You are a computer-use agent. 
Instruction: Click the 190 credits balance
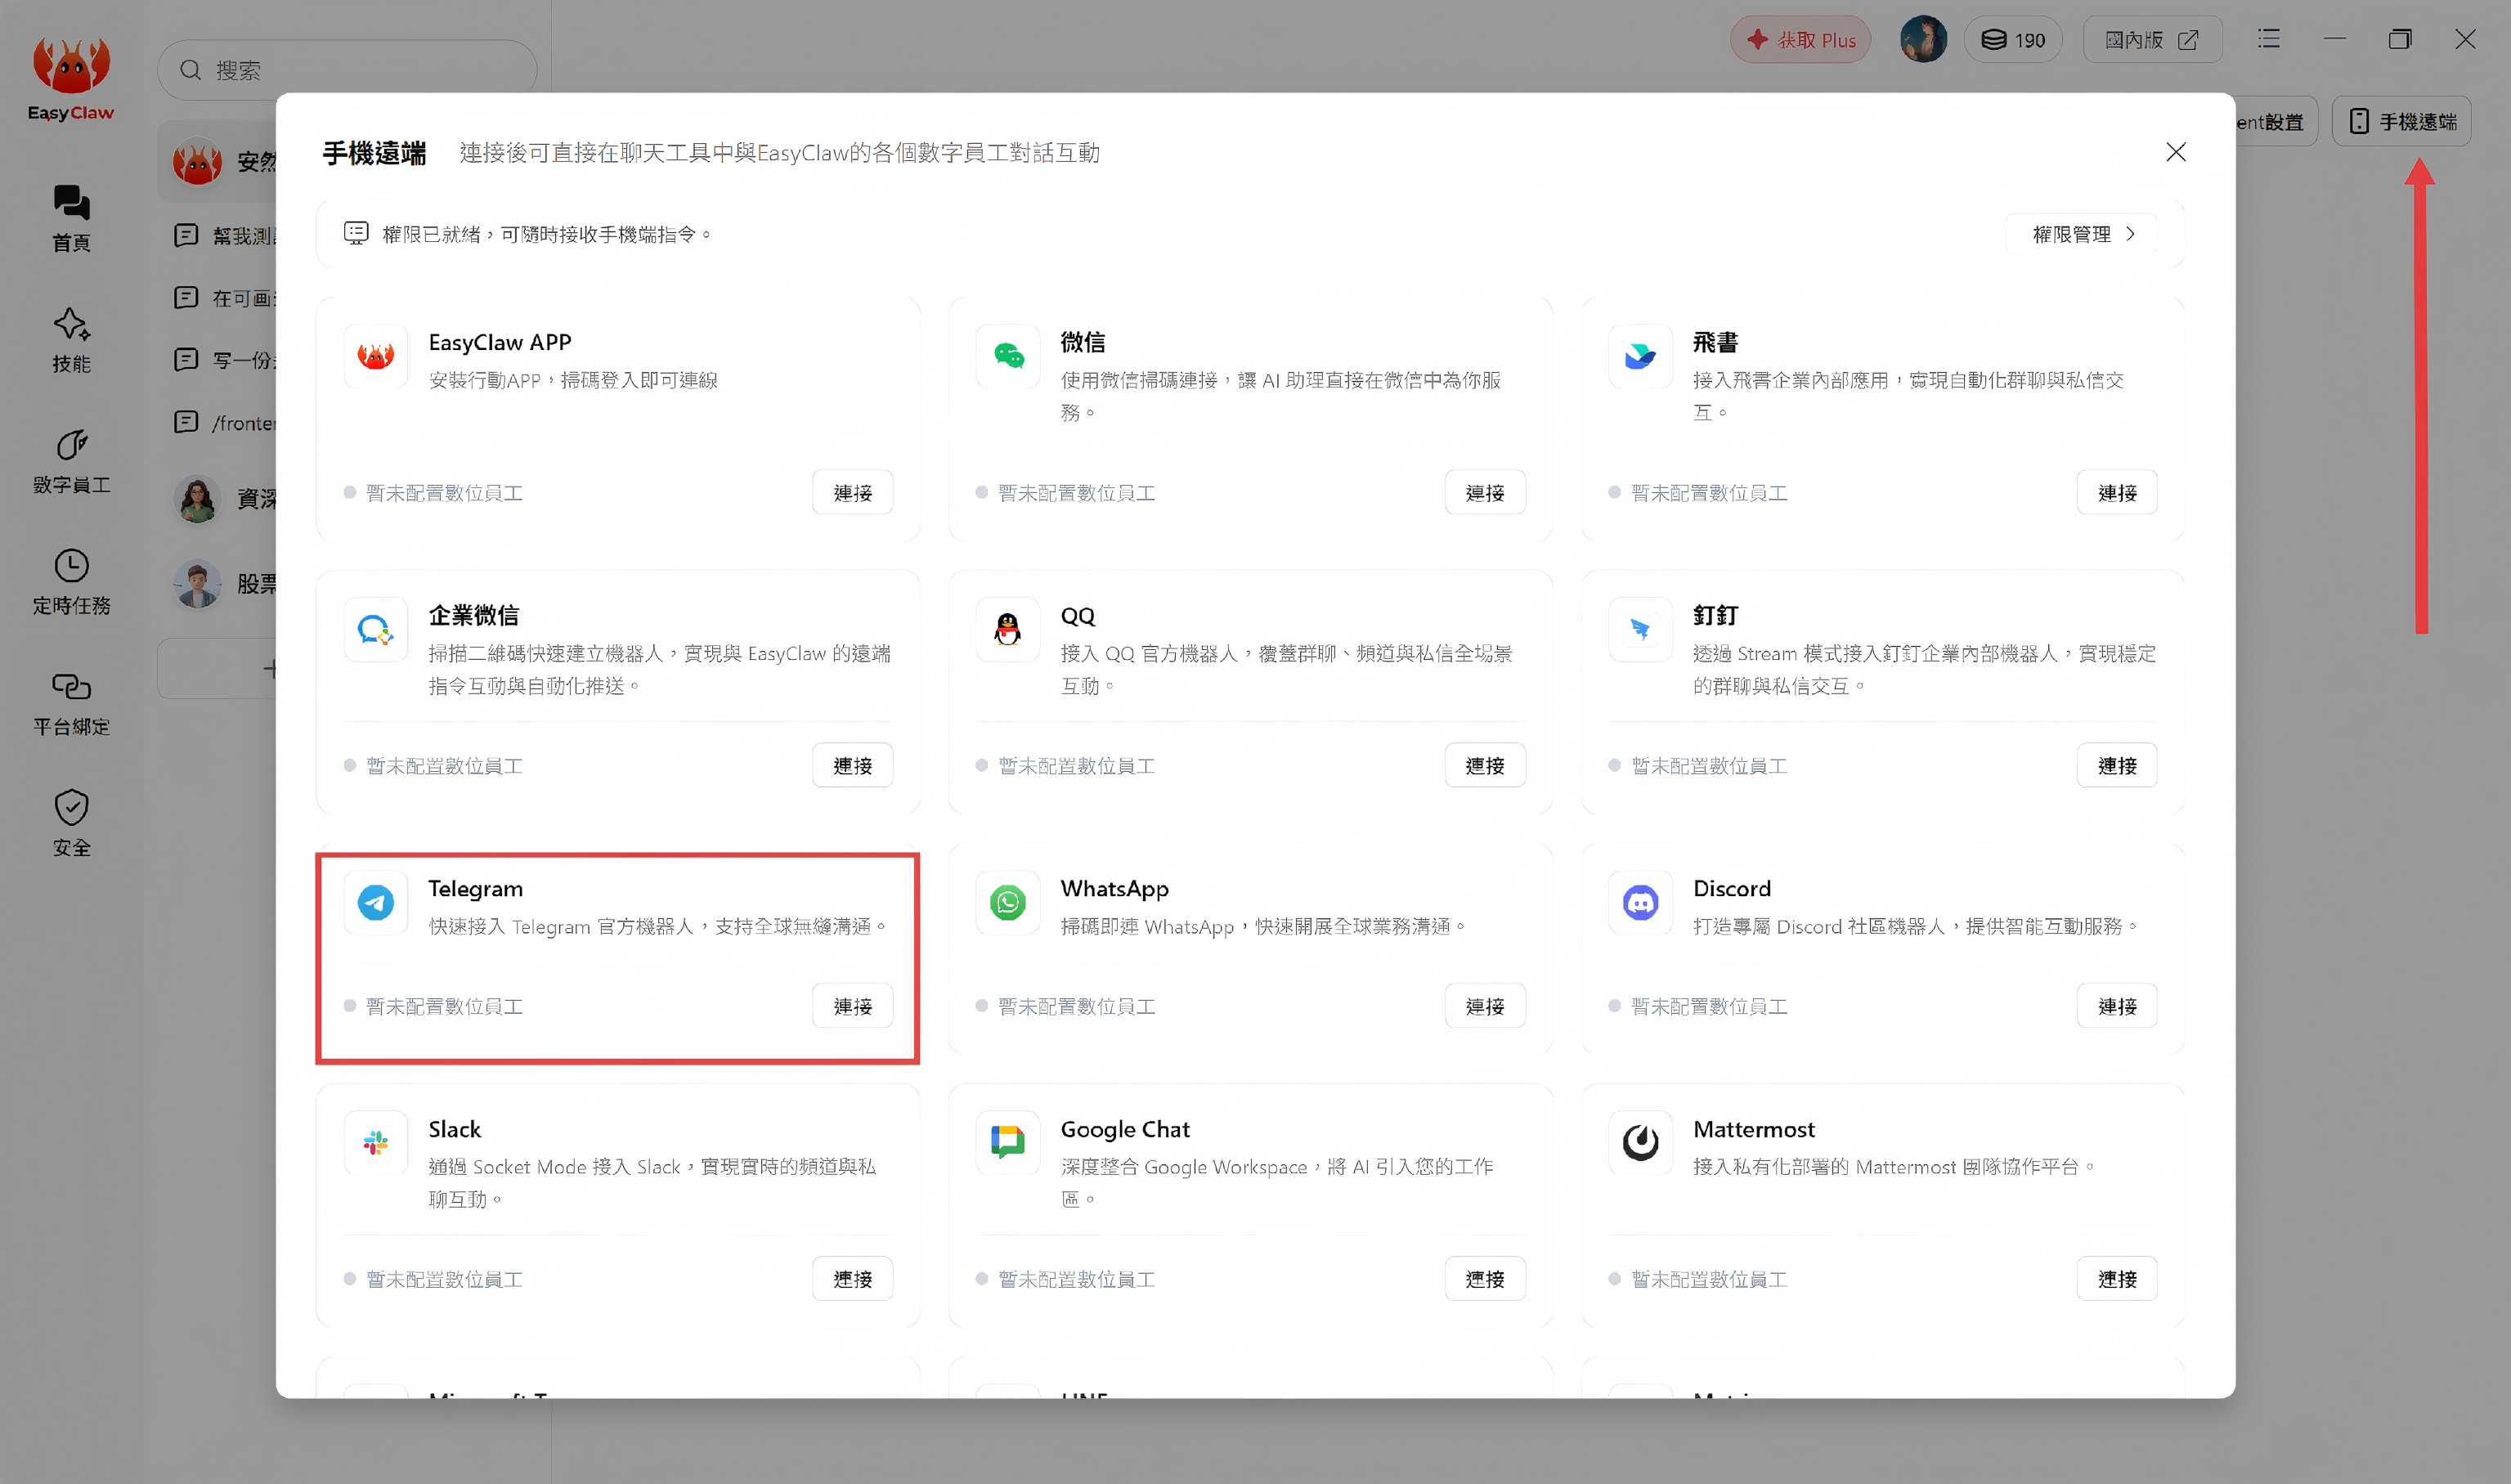click(x=2012, y=40)
